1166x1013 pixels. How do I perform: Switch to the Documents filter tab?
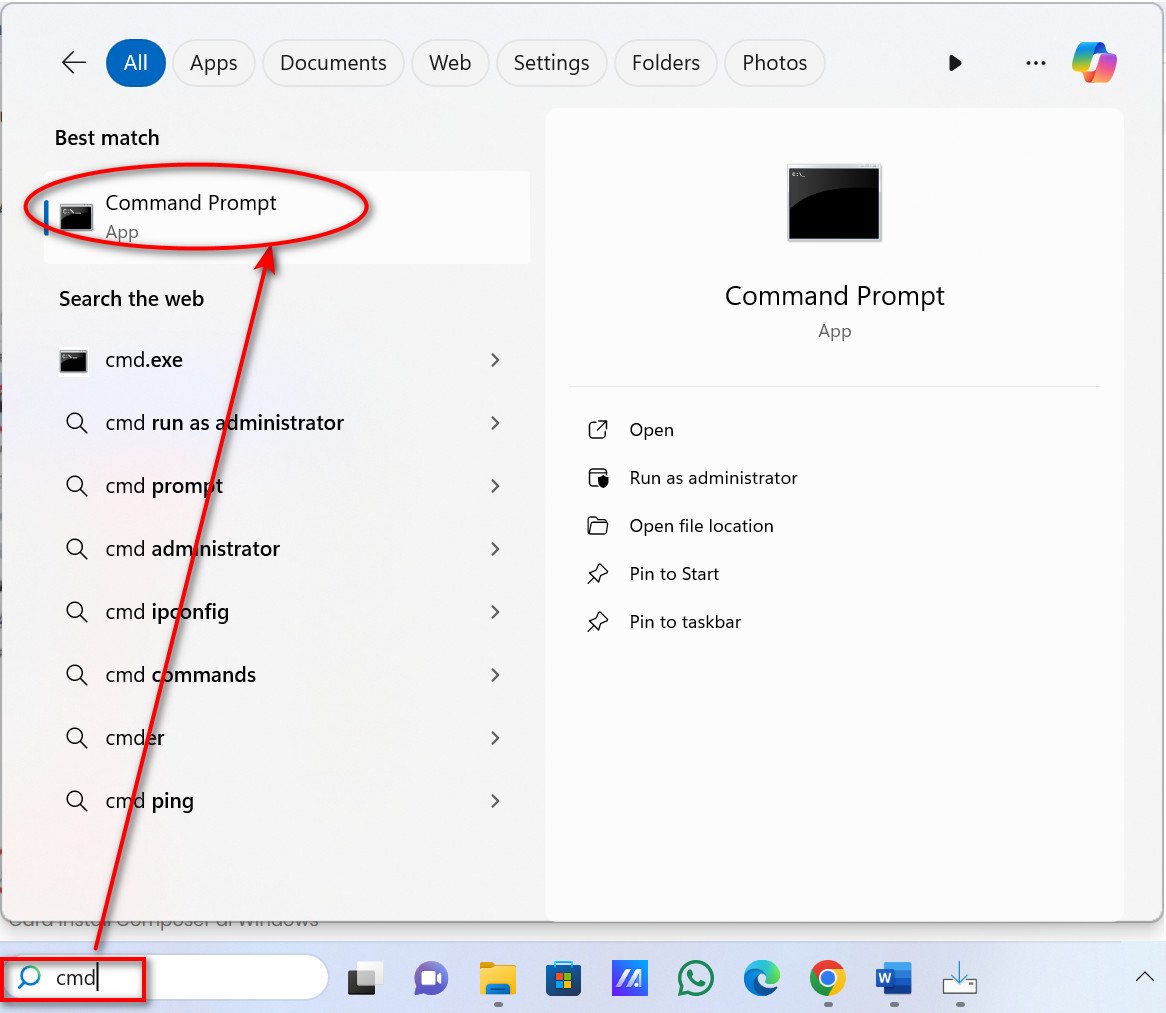pyautogui.click(x=333, y=63)
